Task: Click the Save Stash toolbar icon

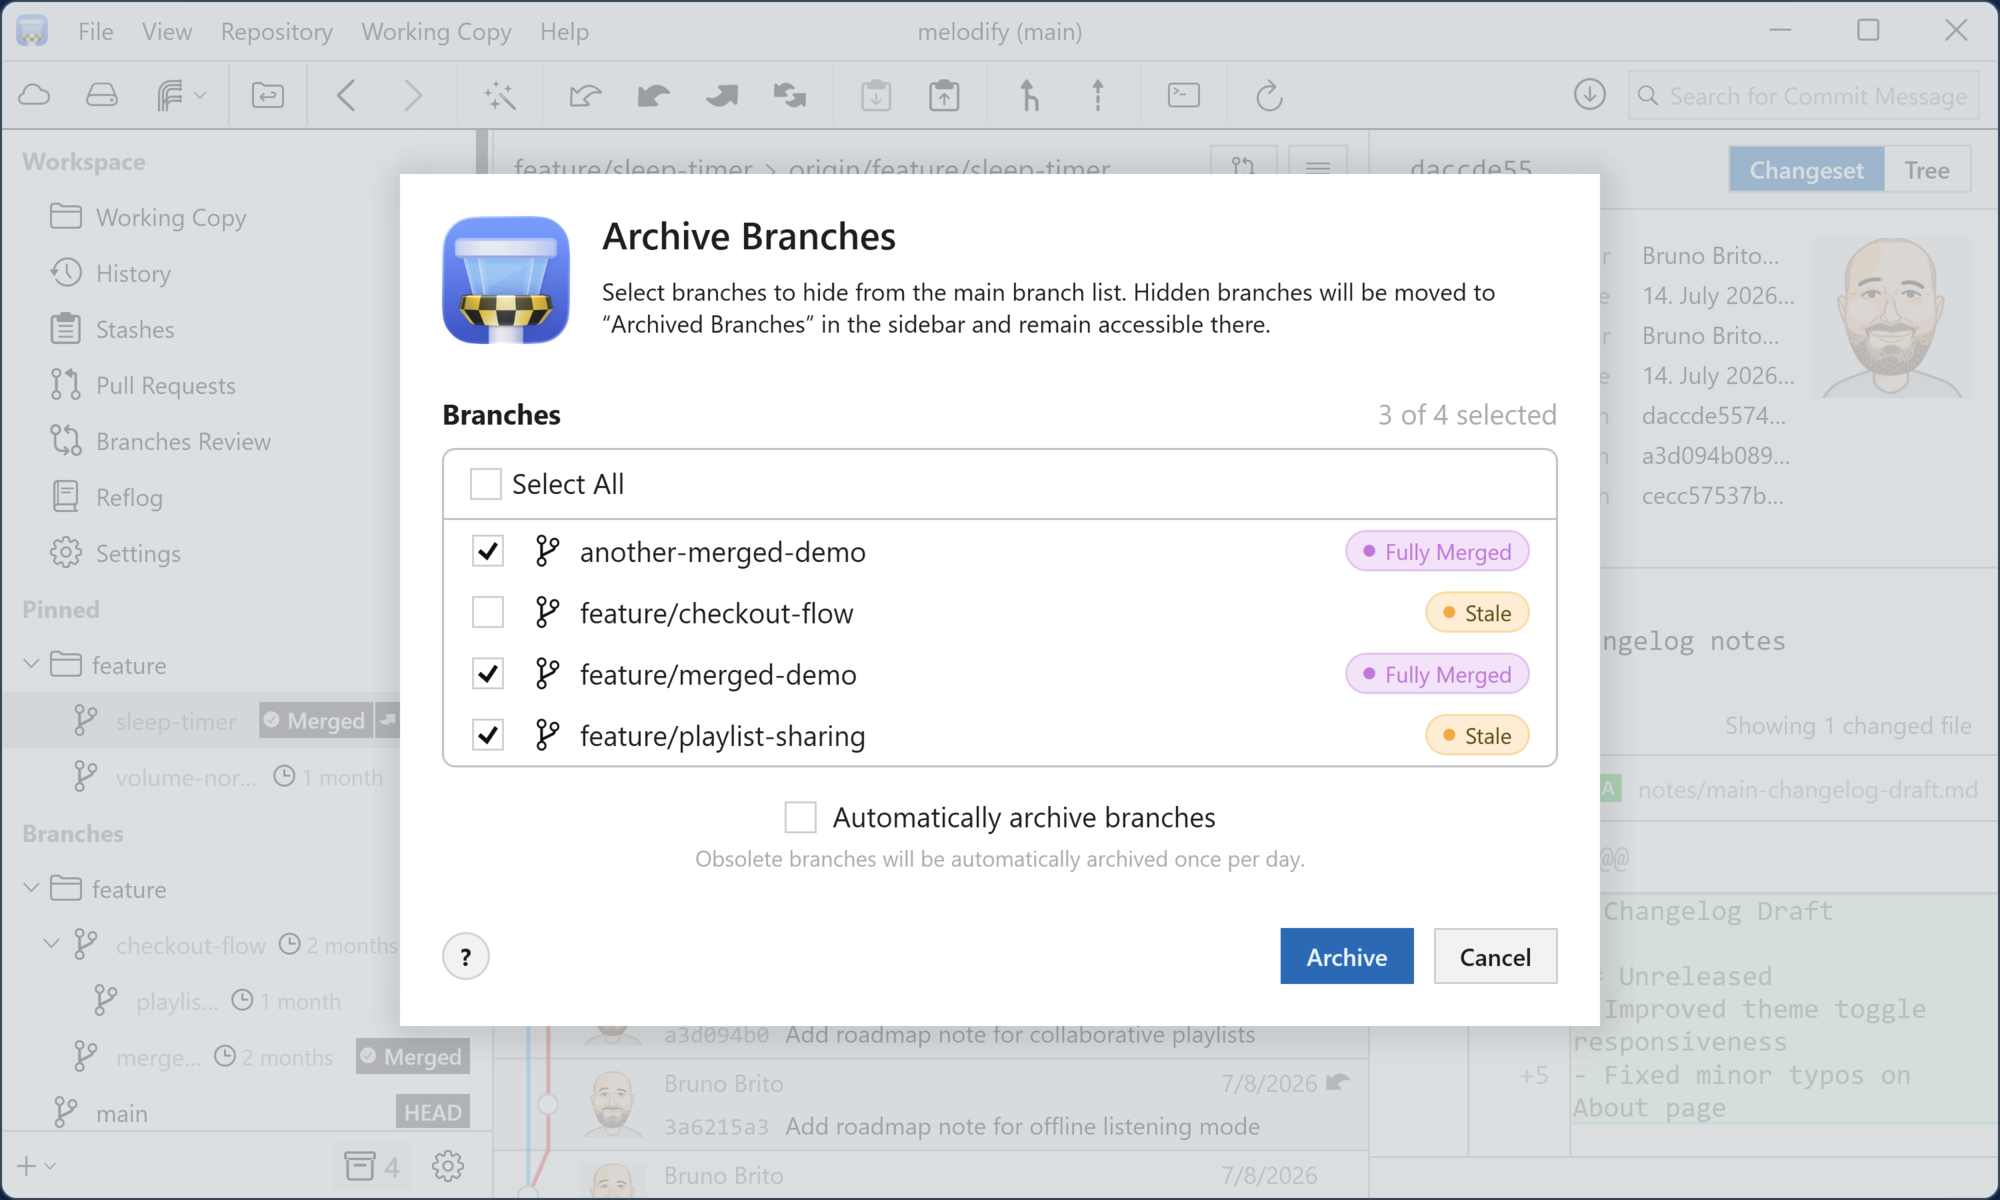Action: [x=876, y=95]
